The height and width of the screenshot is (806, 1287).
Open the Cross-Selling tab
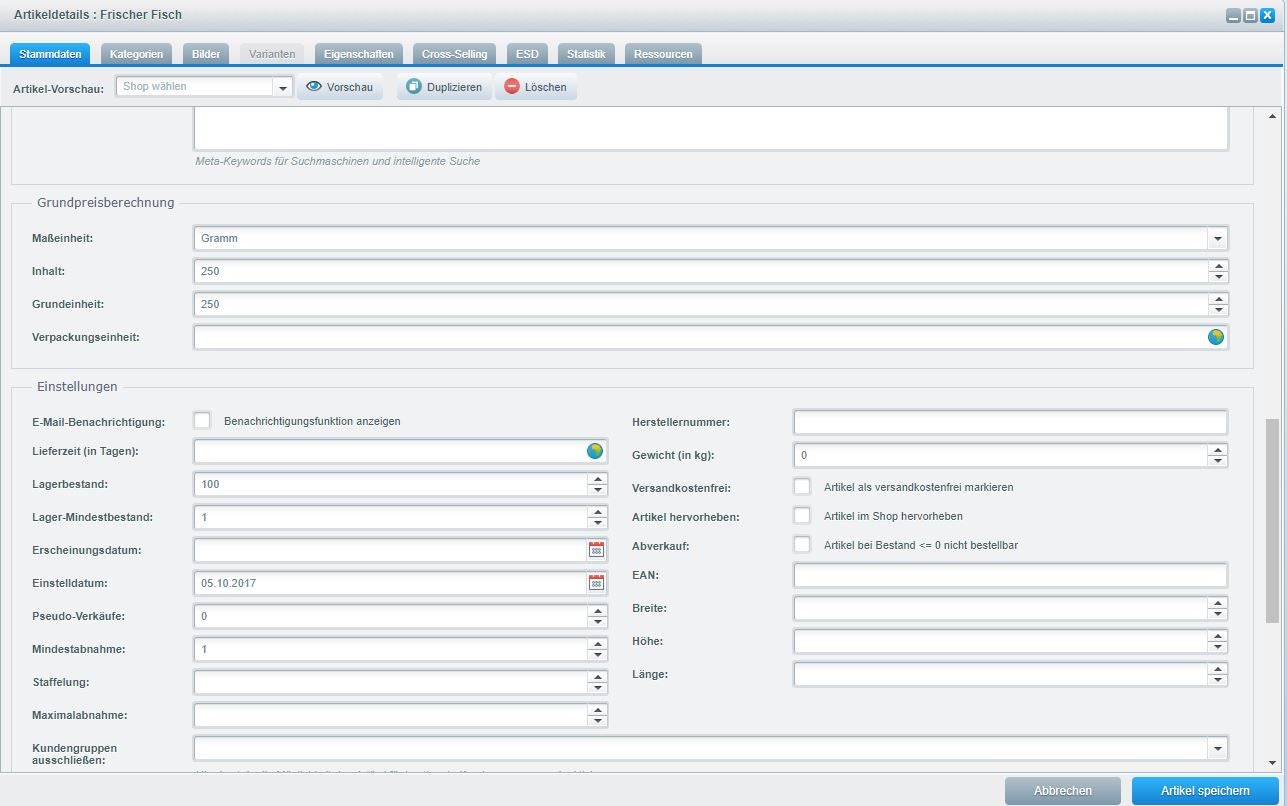pyautogui.click(x=455, y=54)
